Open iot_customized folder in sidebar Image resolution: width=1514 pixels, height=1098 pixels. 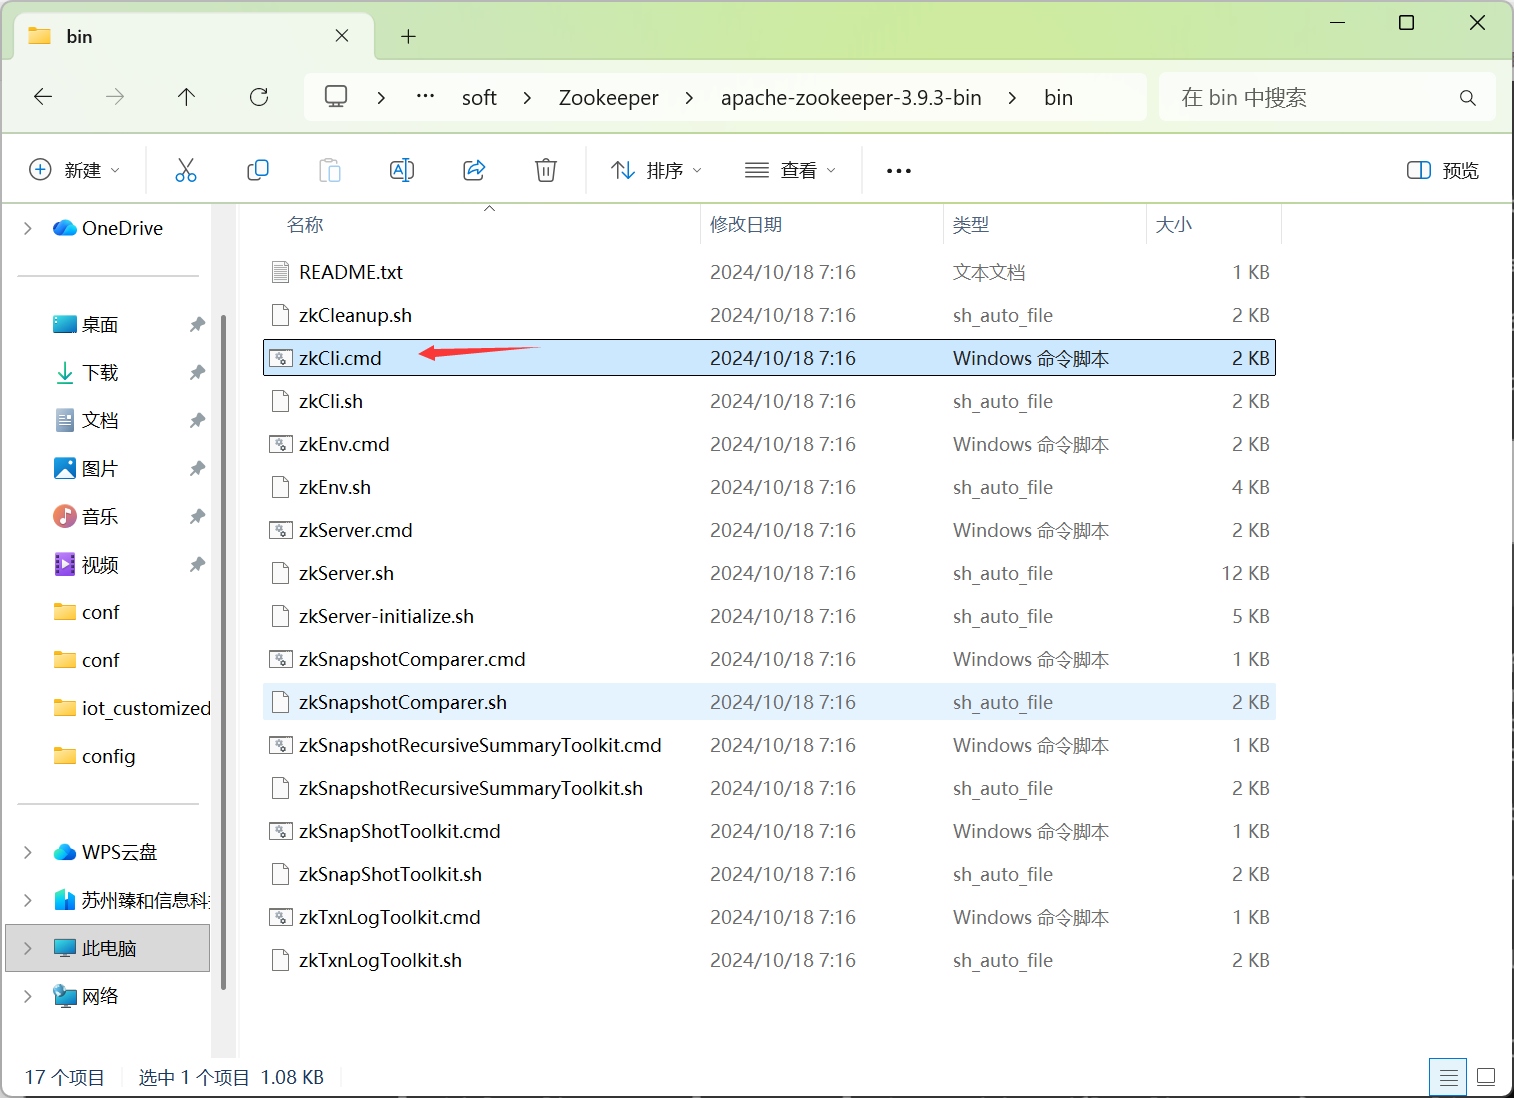(x=132, y=708)
